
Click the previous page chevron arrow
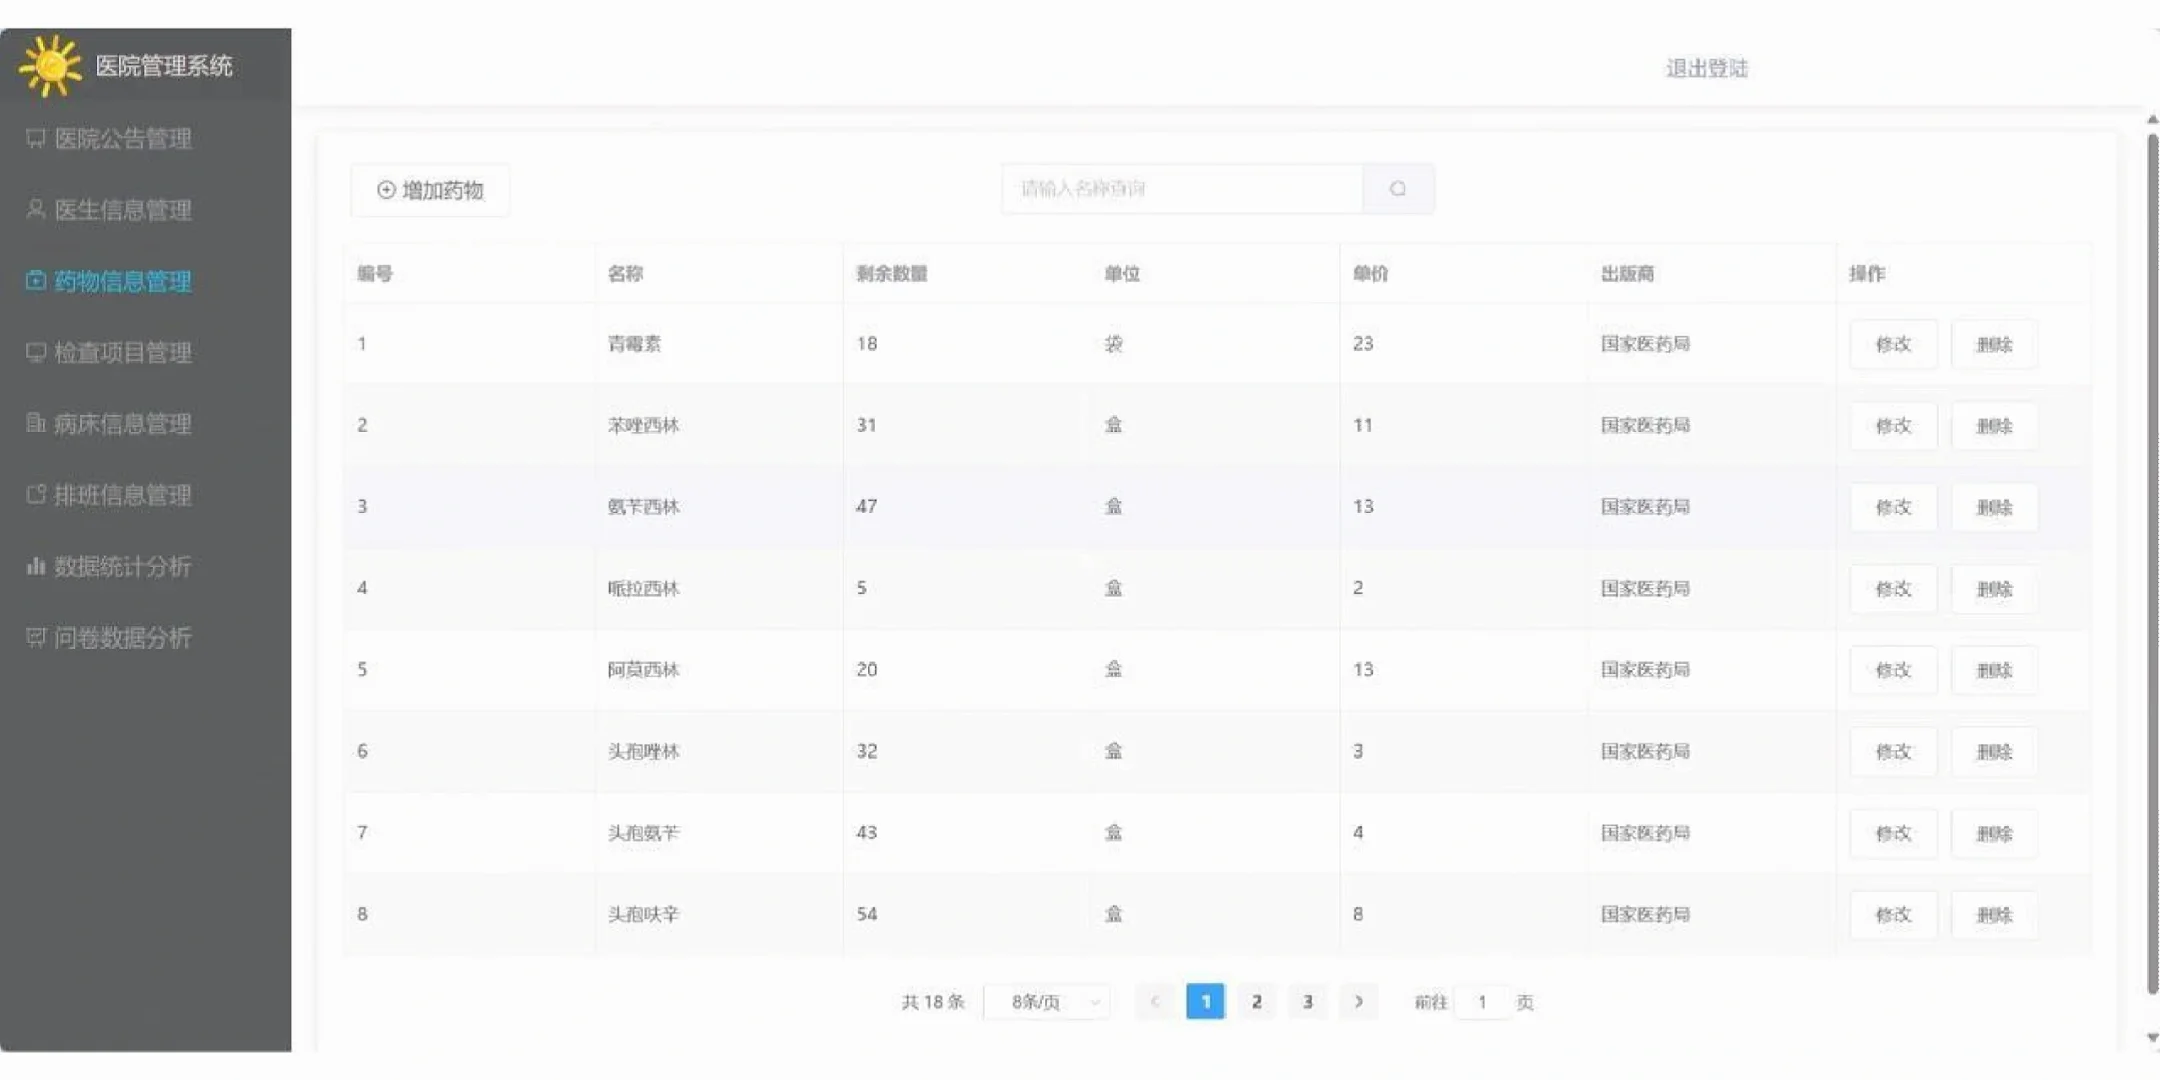pos(1155,1001)
